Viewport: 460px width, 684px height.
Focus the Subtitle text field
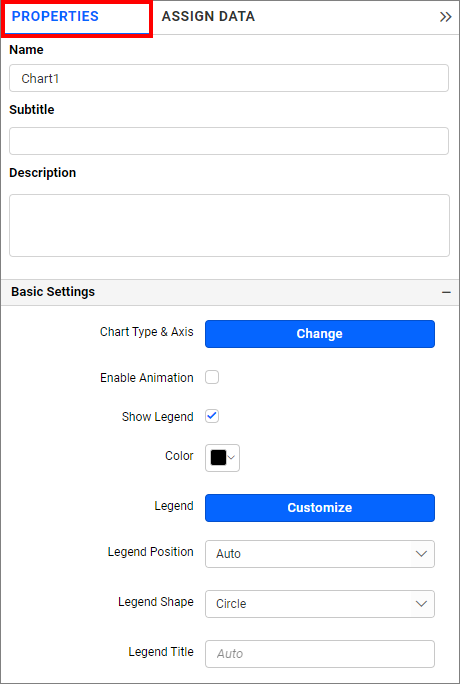click(229, 141)
